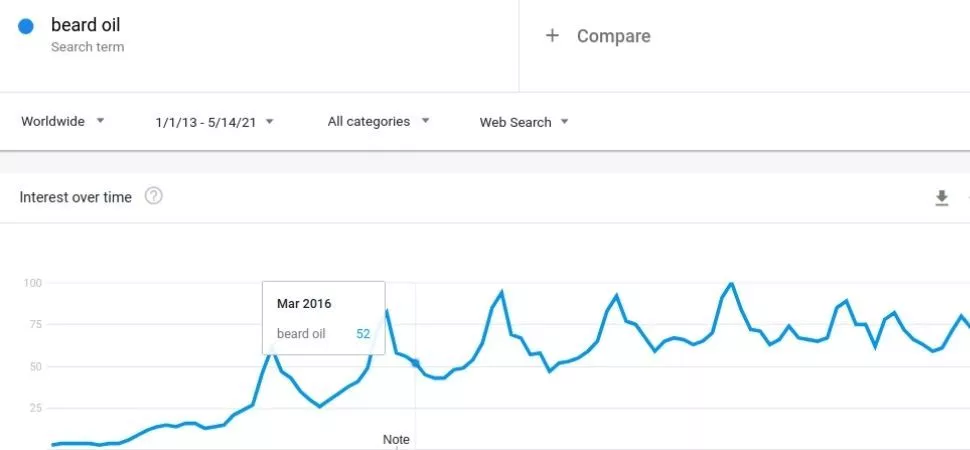This screenshot has width=970, height=450.
Task: Open the All categories dropdown
Action: (x=378, y=121)
